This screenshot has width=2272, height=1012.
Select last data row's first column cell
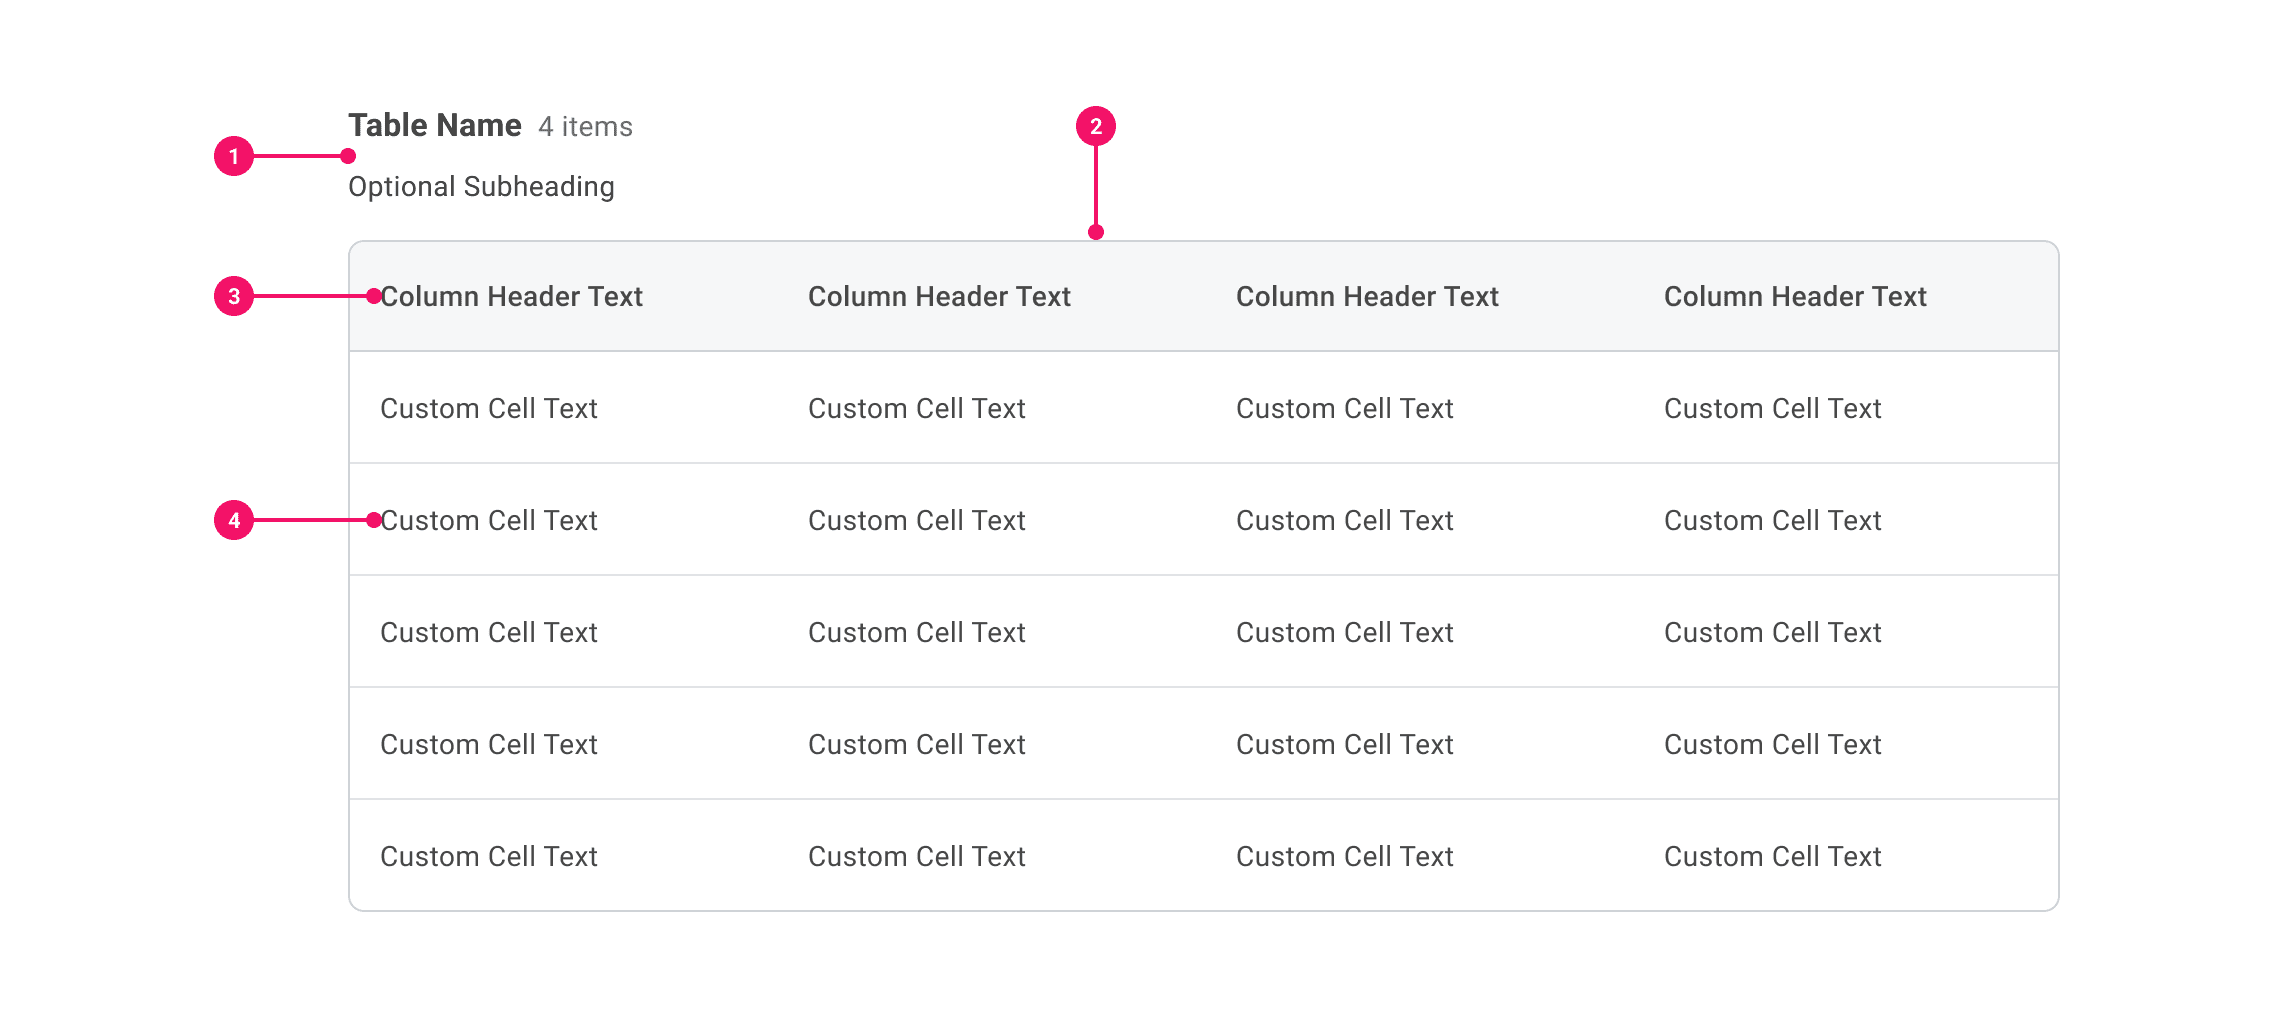[x=489, y=857]
